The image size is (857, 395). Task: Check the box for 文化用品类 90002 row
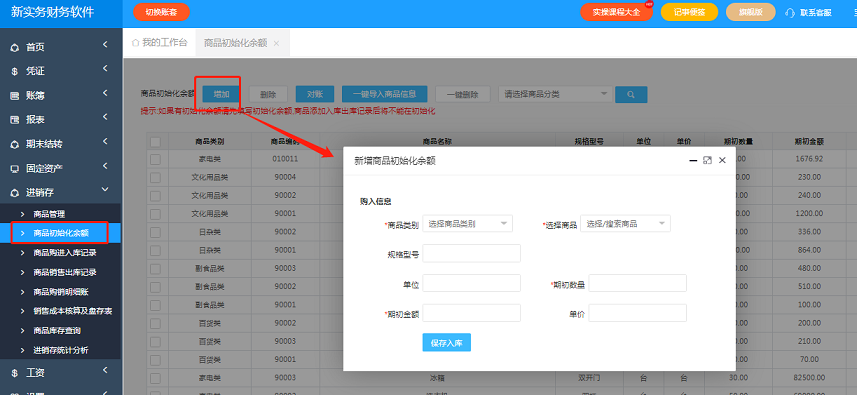155,195
